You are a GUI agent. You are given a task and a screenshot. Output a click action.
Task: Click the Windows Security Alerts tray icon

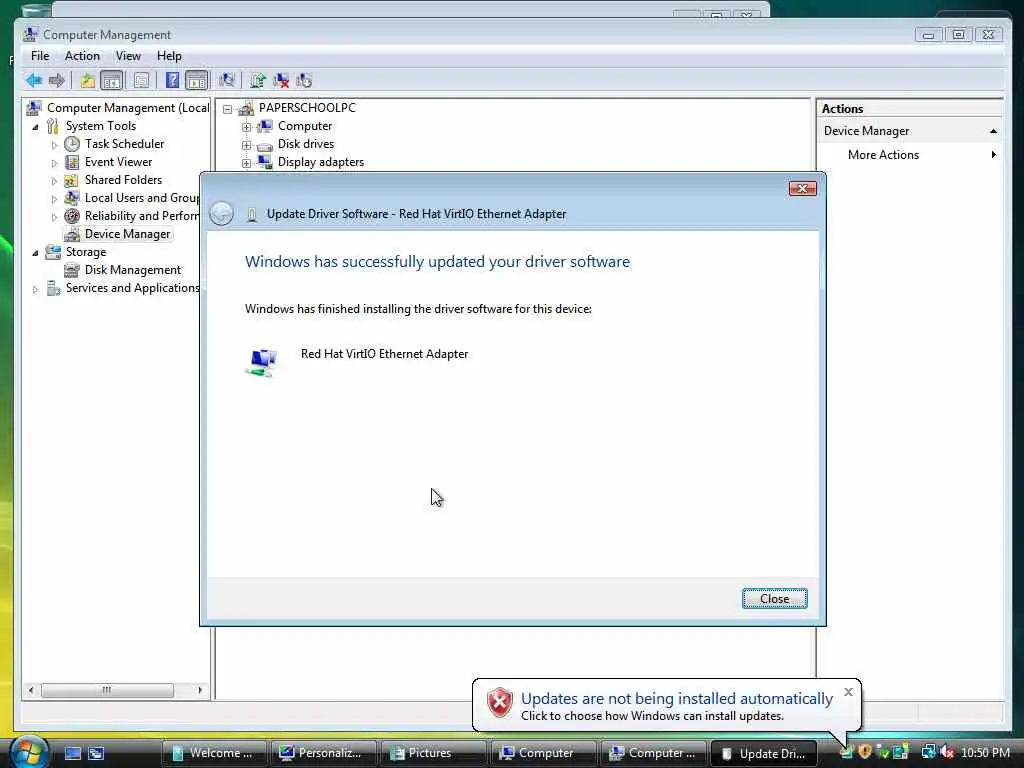(x=865, y=752)
